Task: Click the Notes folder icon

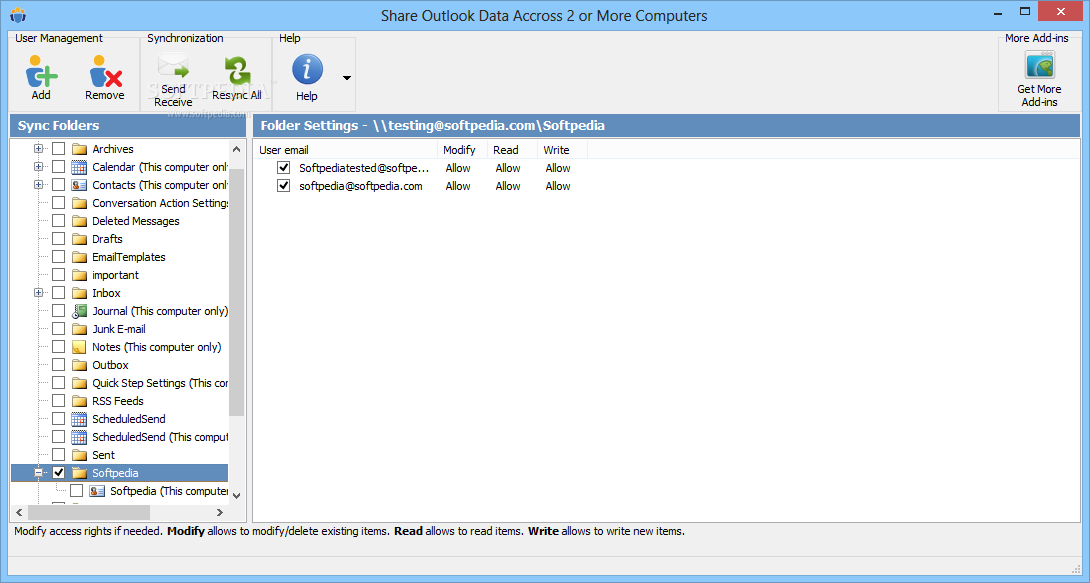Action: coord(79,347)
